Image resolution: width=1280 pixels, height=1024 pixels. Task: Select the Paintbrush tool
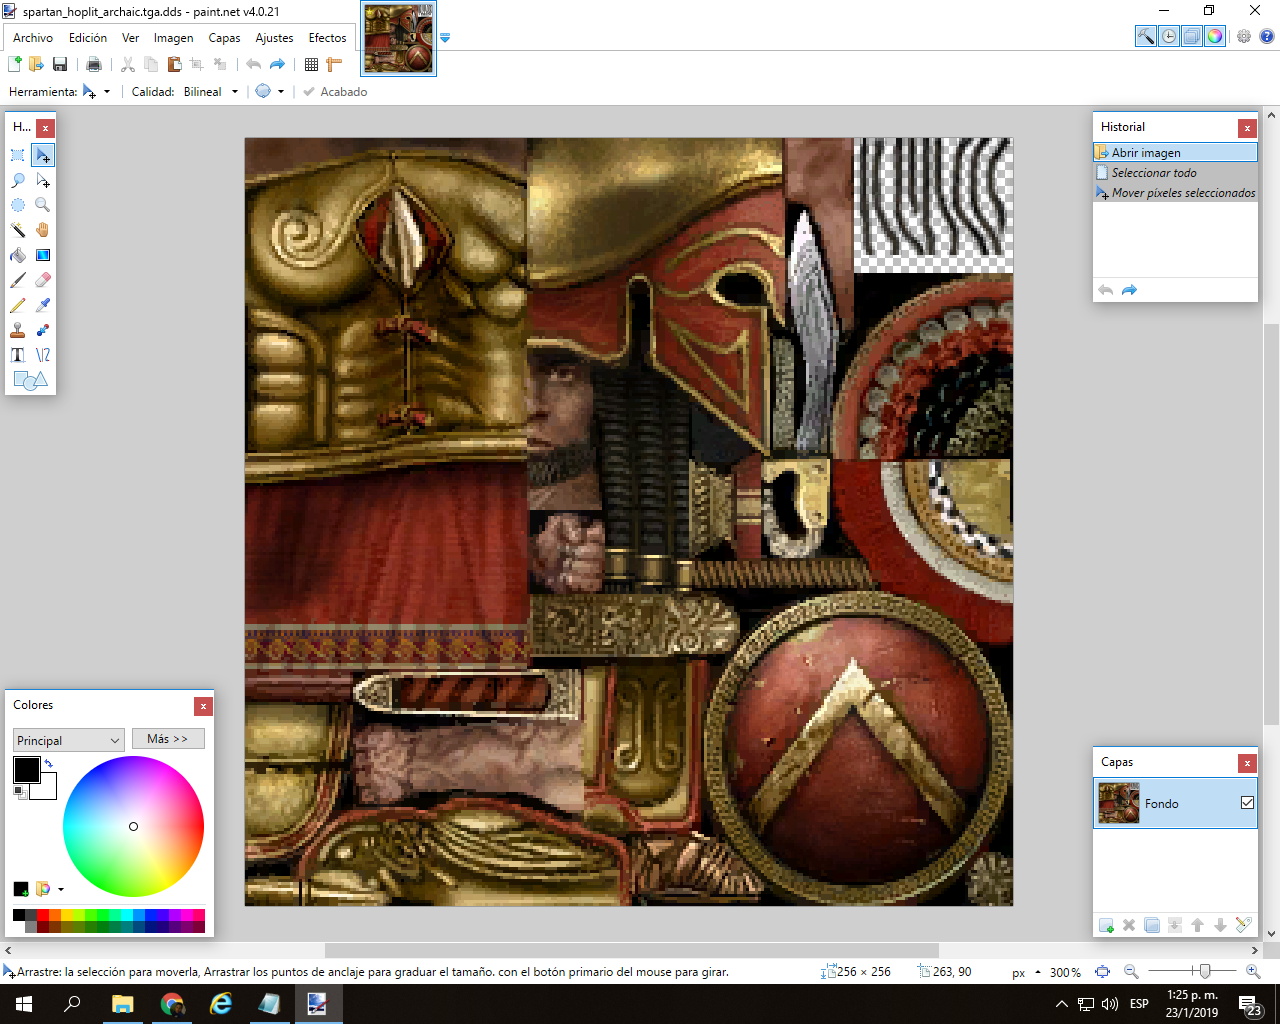pyautogui.click(x=18, y=280)
